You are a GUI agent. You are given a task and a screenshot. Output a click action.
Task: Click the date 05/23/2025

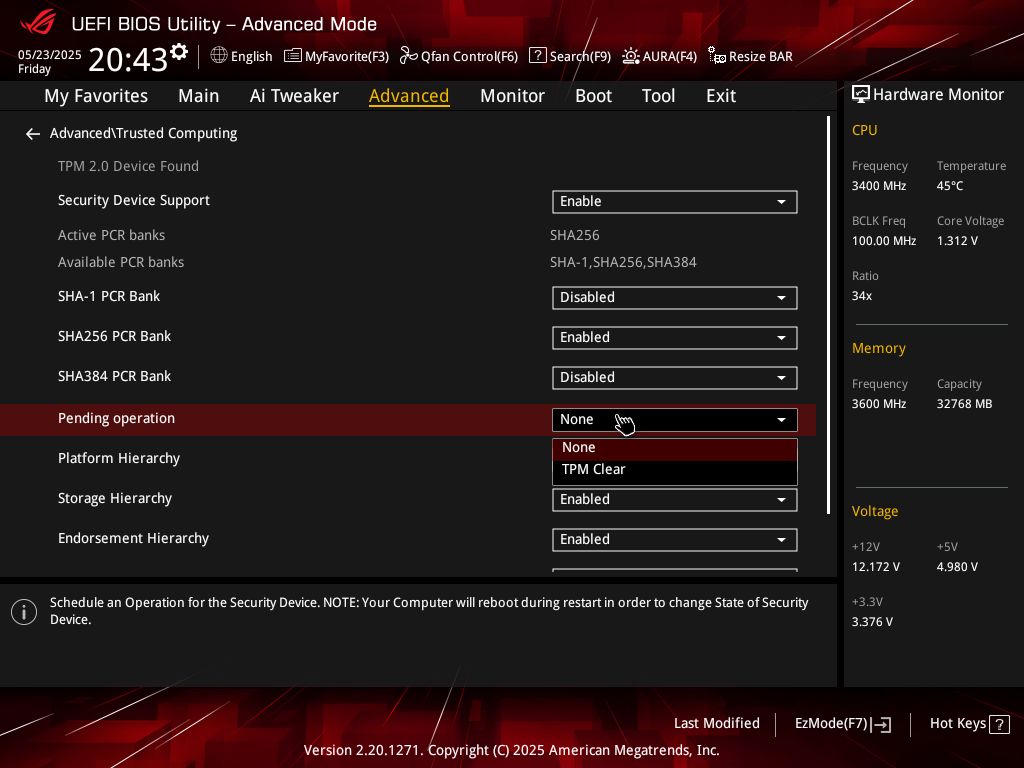50,55
